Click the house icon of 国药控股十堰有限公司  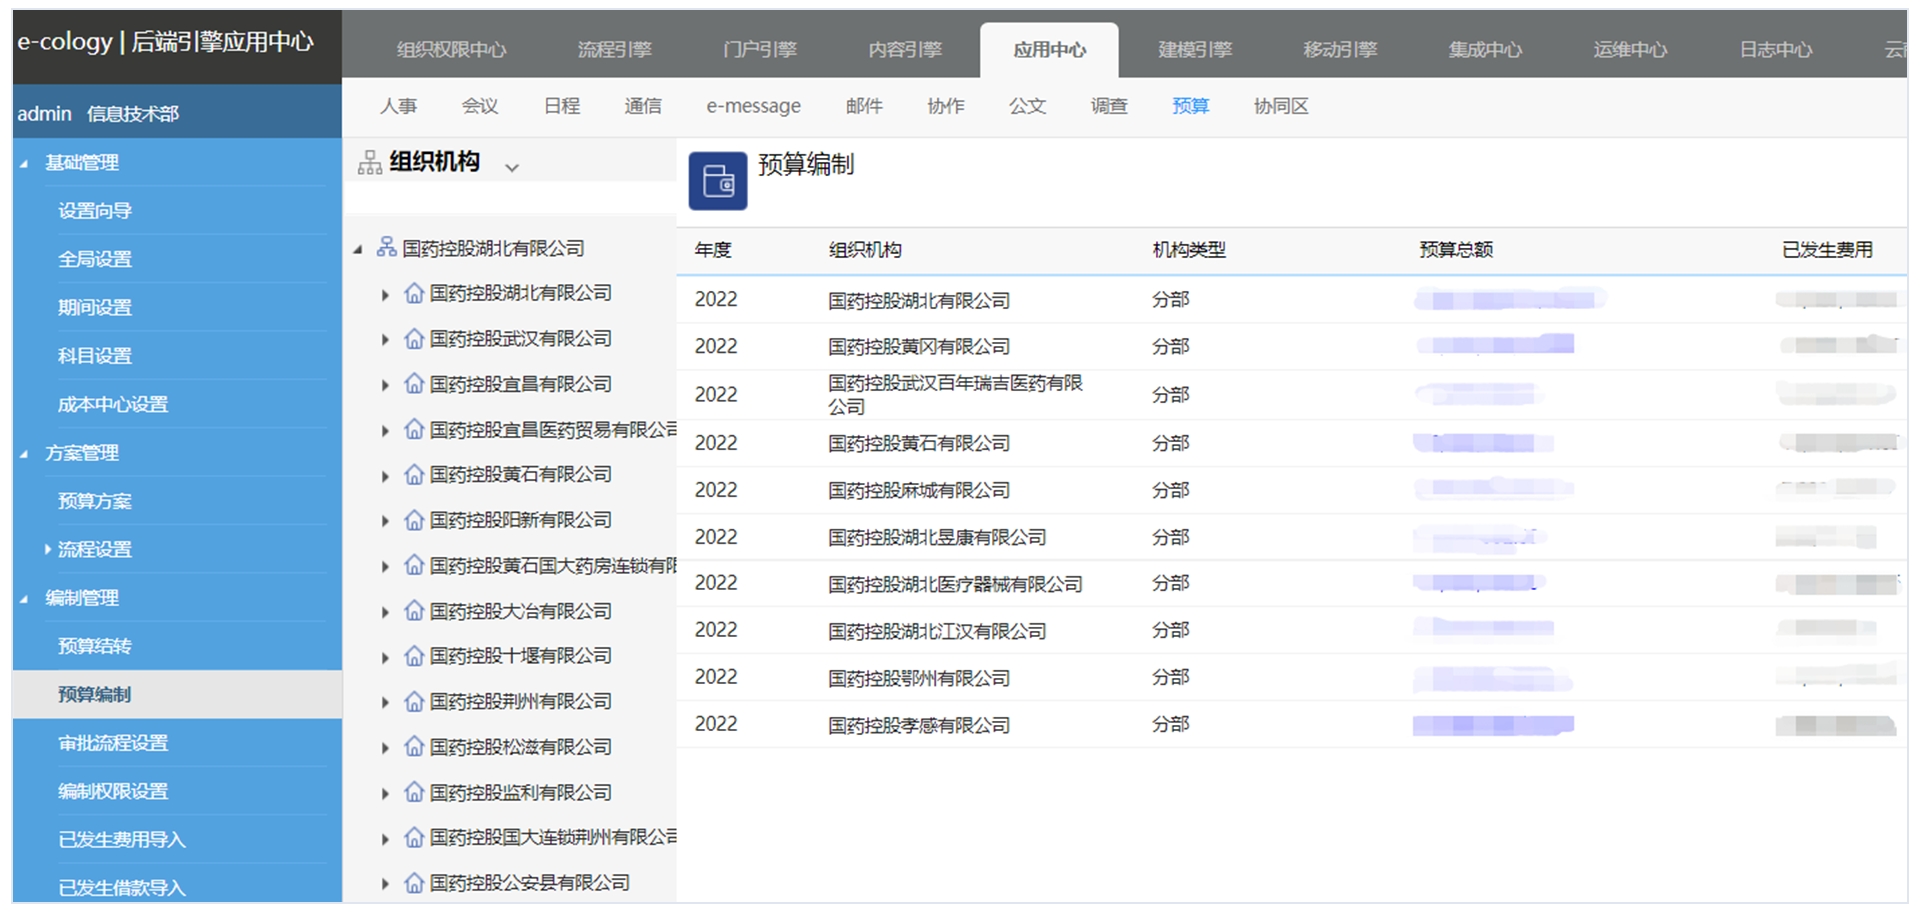click(x=414, y=656)
